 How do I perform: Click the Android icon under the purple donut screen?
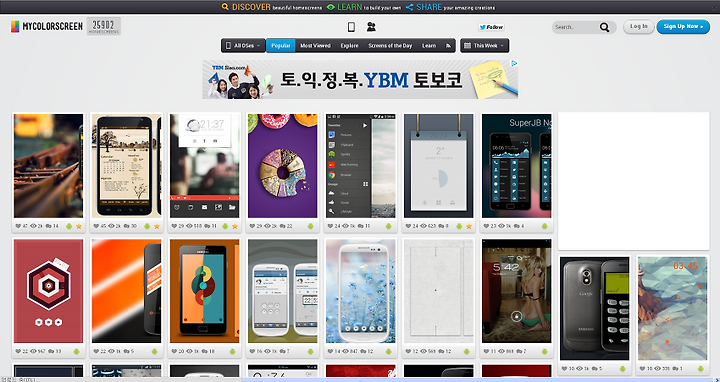click(x=310, y=226)
